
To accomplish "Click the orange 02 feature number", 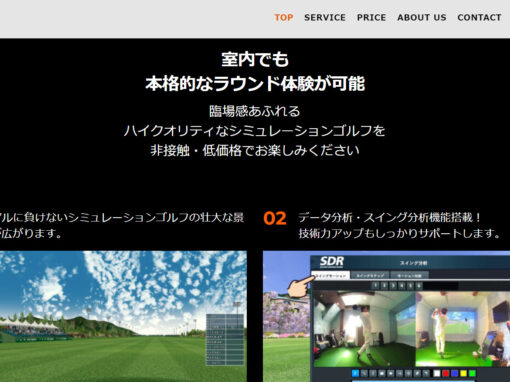I will click(x=275, y=219).
